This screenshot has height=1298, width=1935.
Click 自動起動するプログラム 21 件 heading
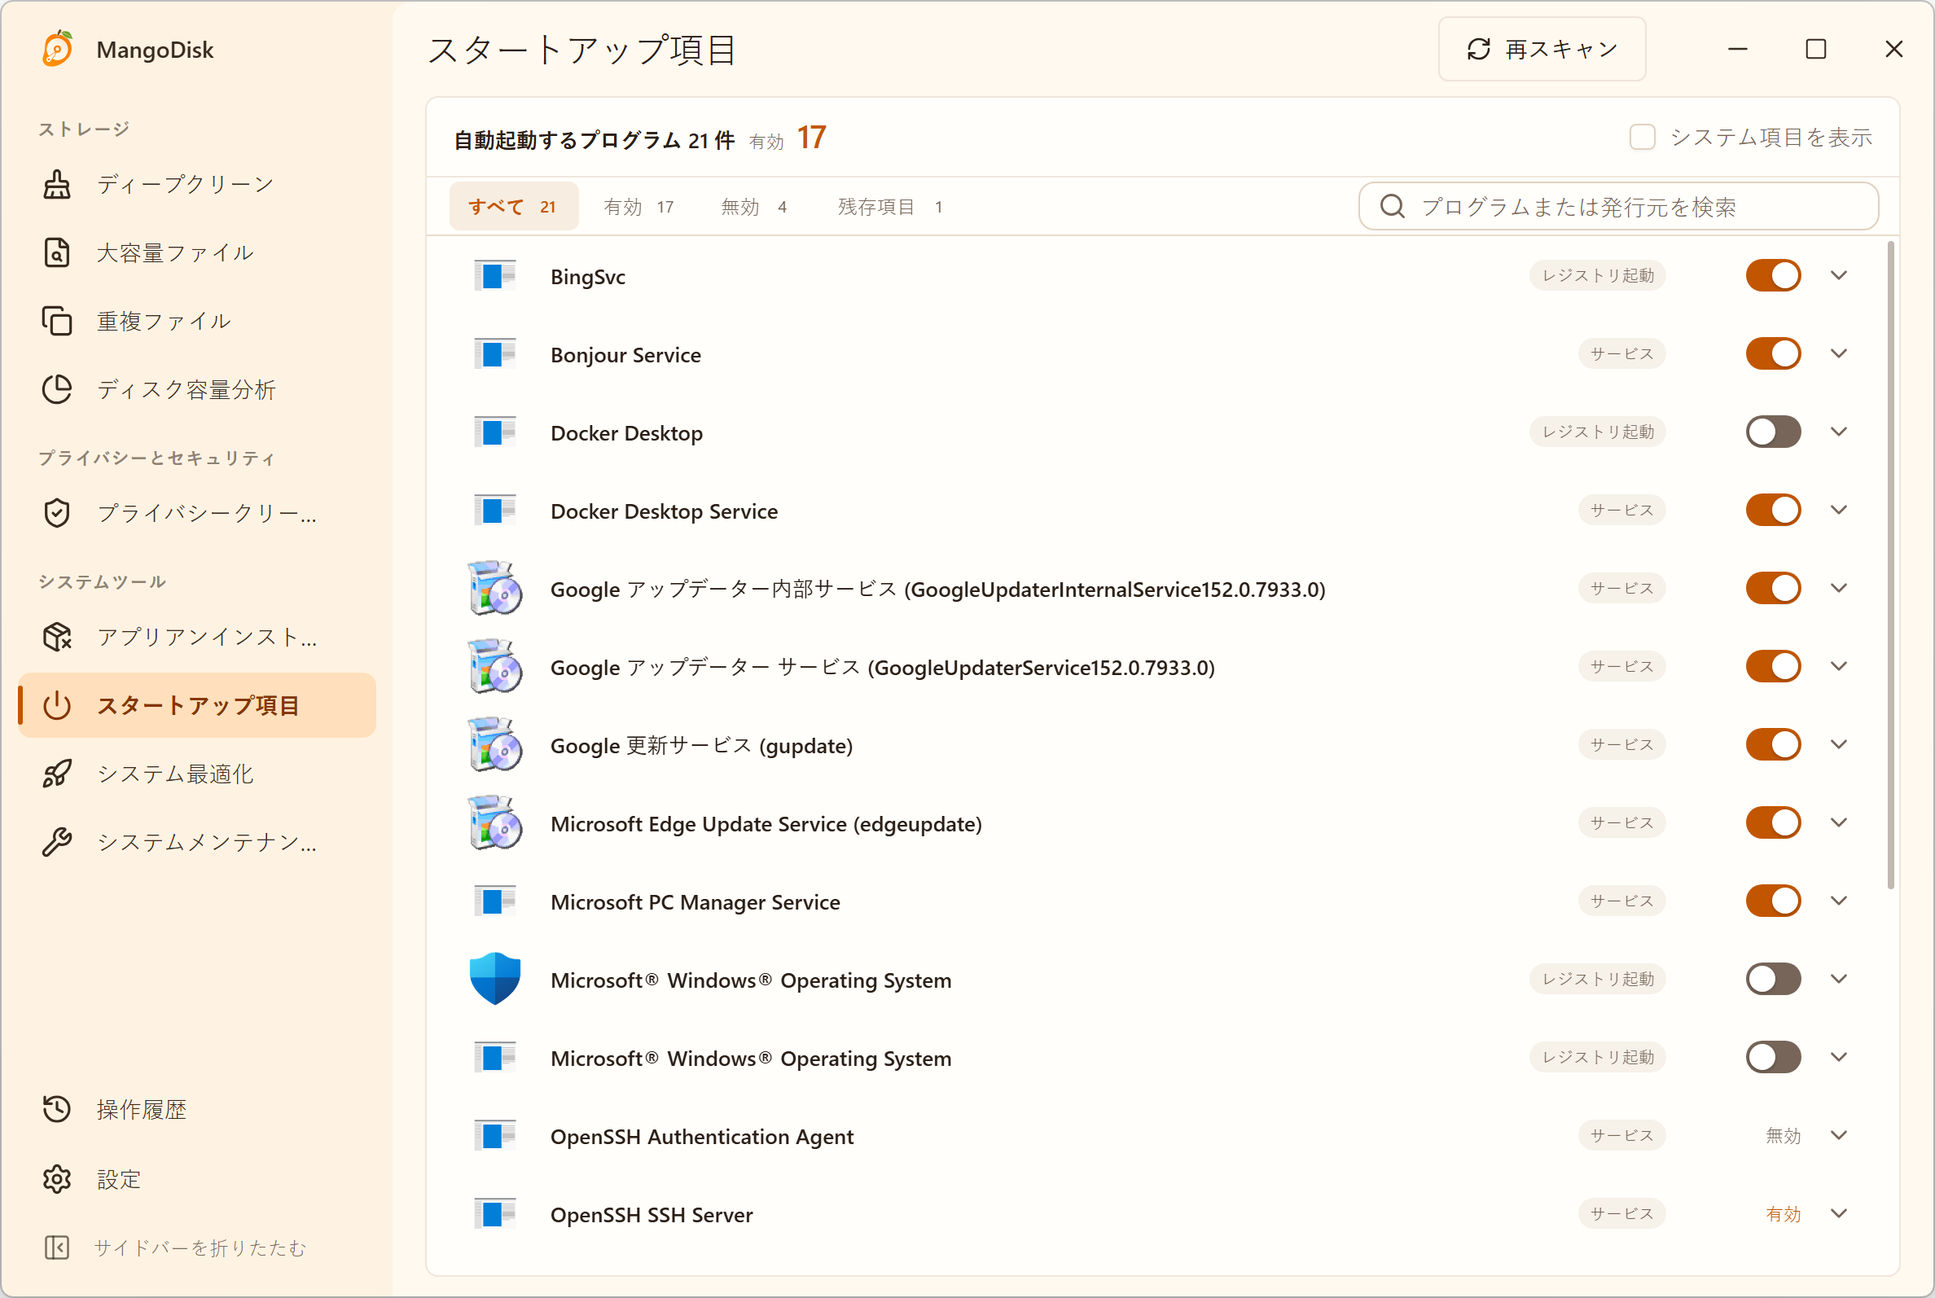594,140
